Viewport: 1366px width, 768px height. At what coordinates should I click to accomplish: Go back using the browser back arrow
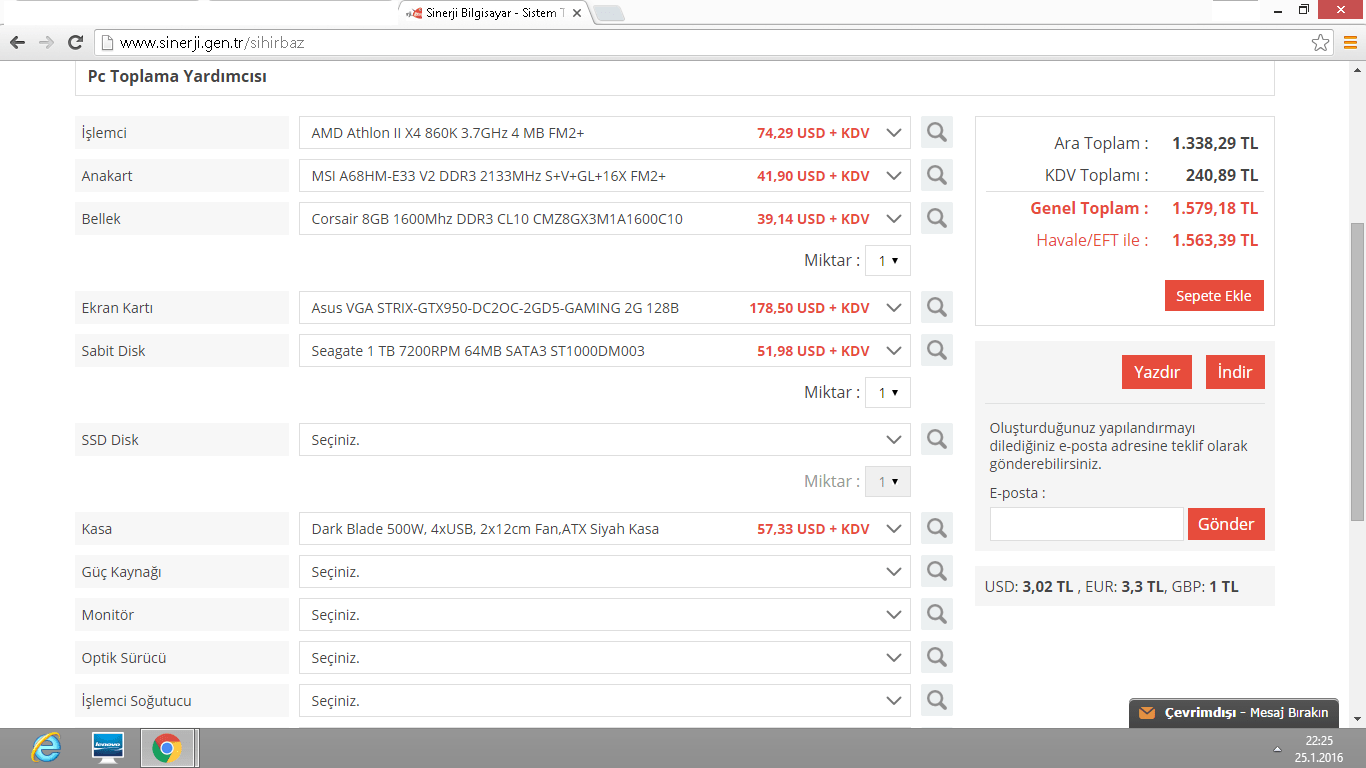17,43
